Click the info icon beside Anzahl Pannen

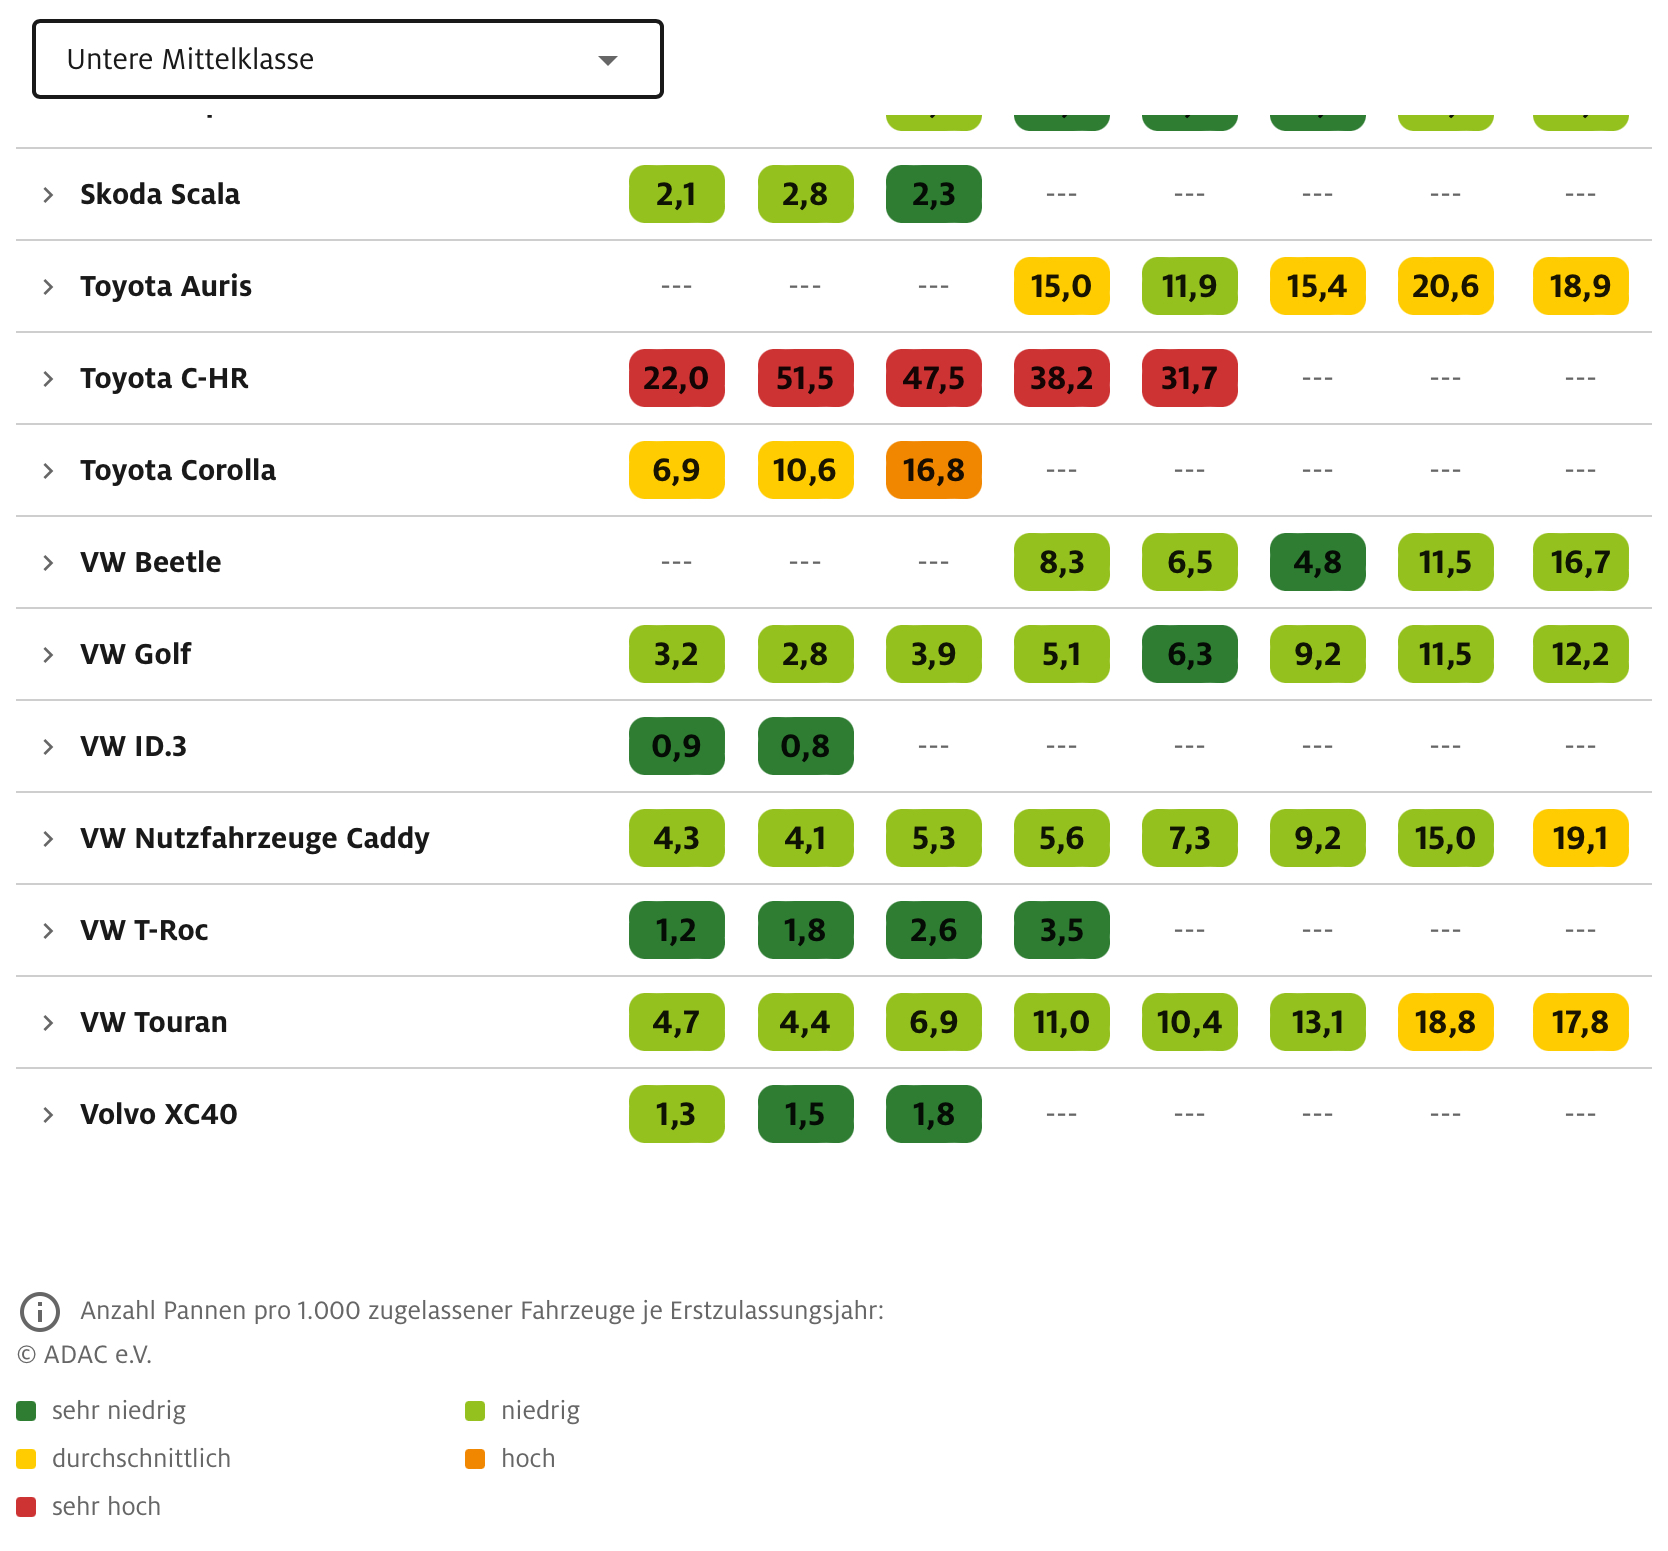40,1311
